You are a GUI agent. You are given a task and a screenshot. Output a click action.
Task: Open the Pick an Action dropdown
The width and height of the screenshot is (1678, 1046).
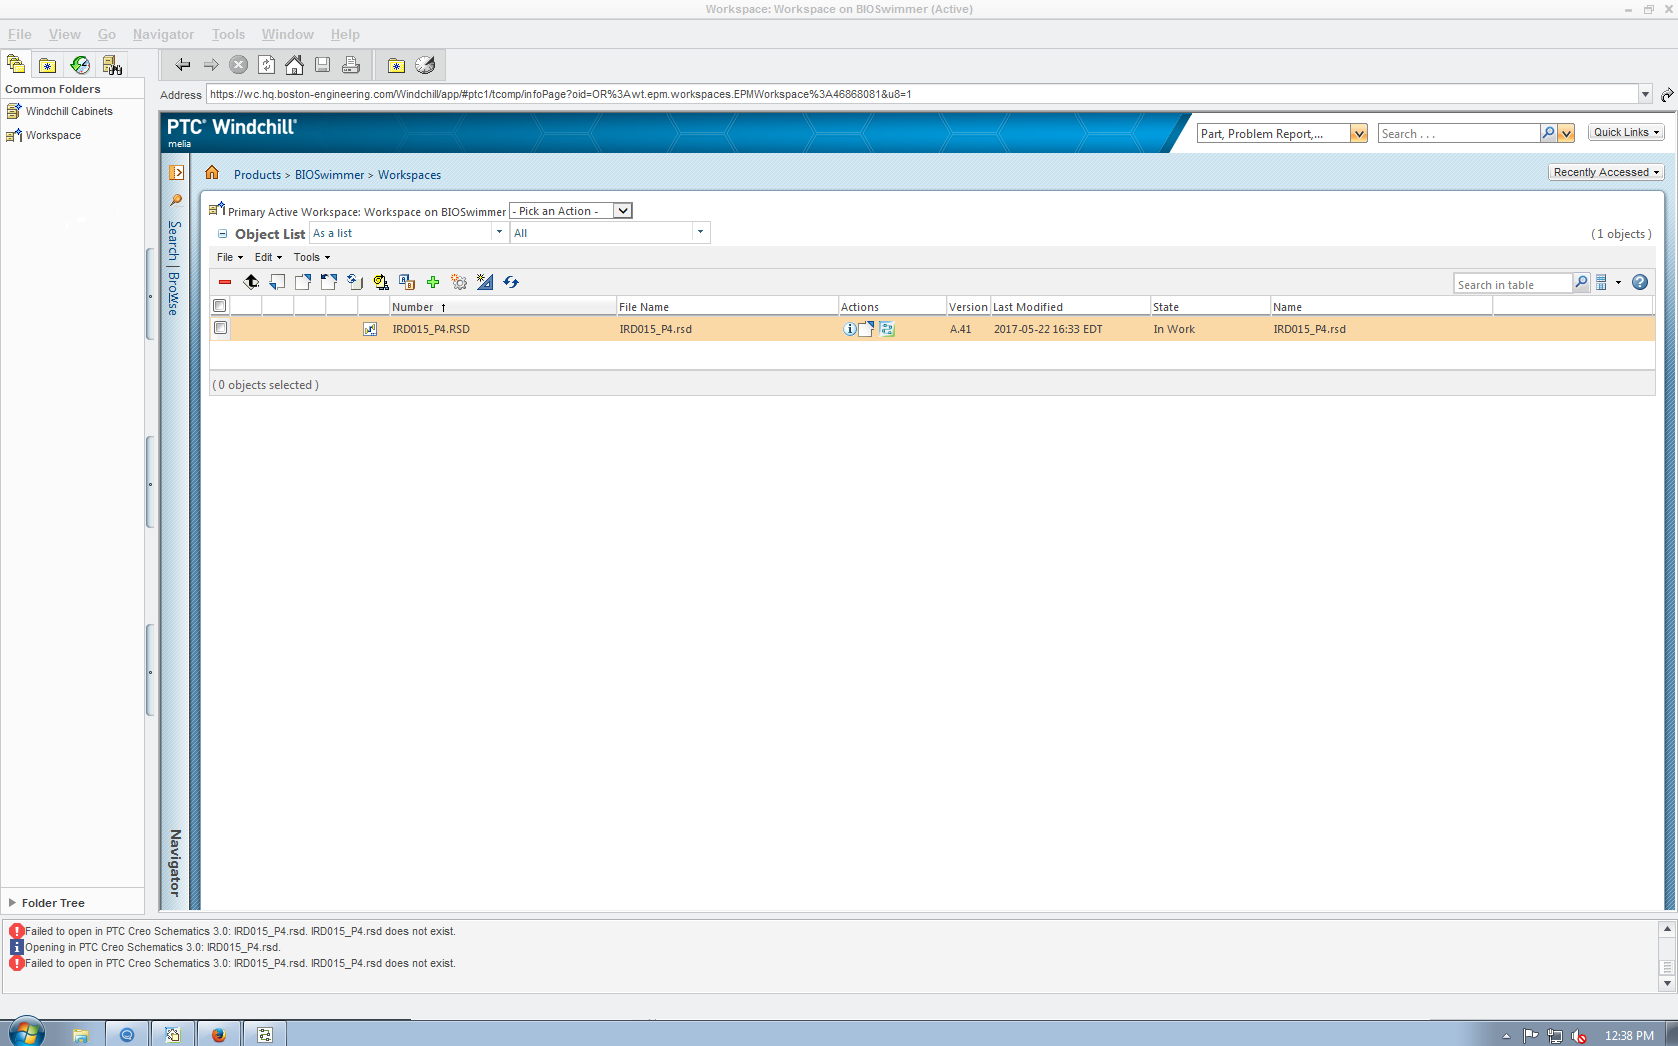coord(571,211)
